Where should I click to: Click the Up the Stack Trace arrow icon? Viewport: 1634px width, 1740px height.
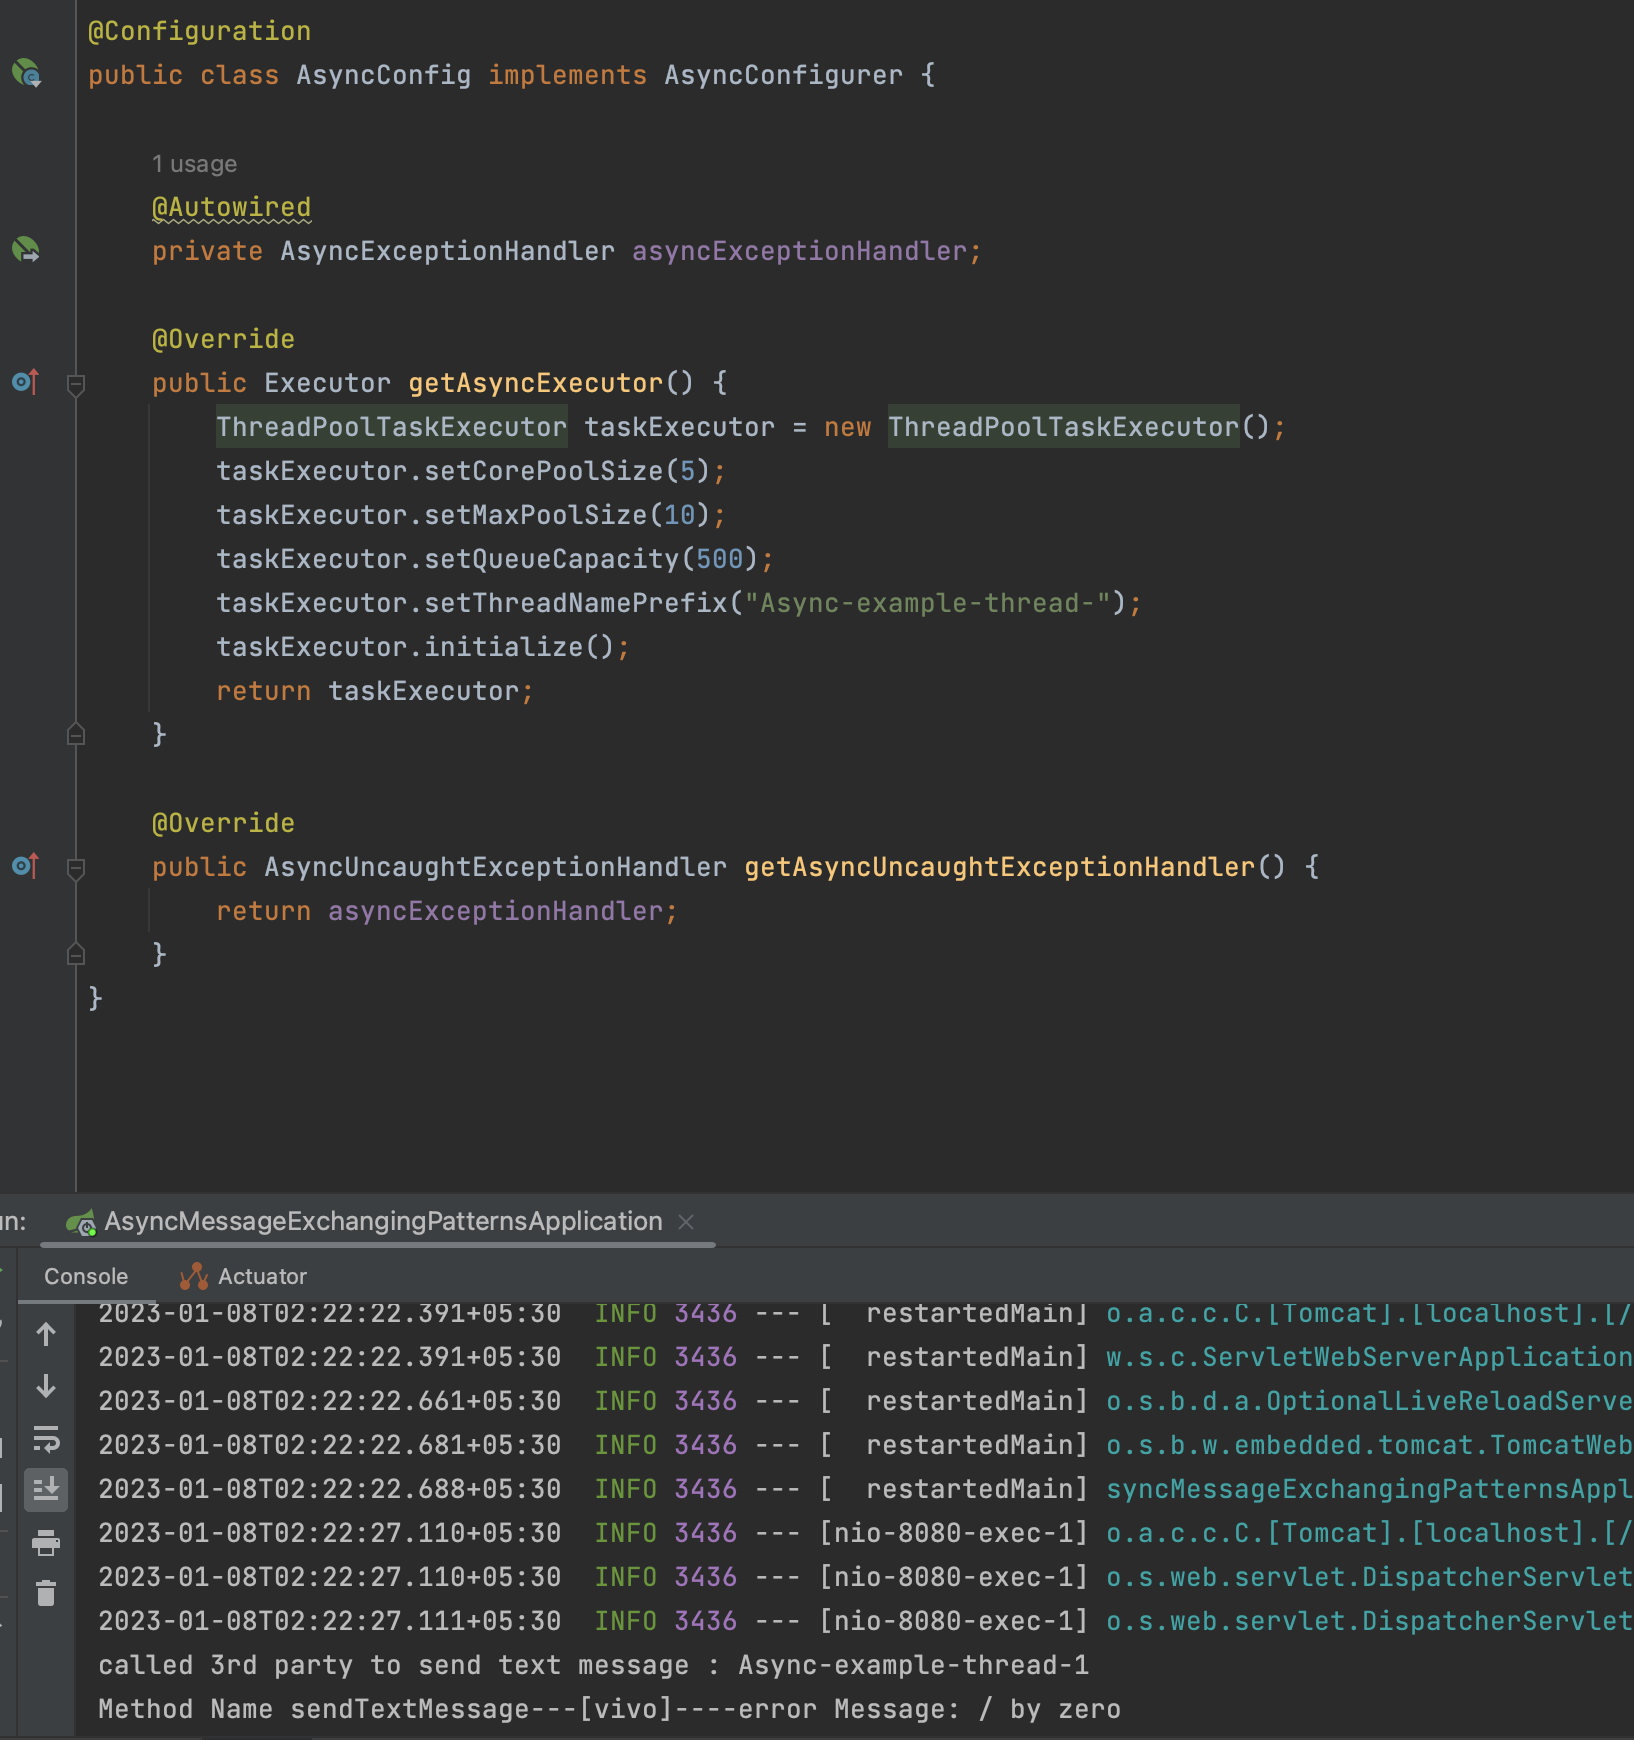[45, 1335]
